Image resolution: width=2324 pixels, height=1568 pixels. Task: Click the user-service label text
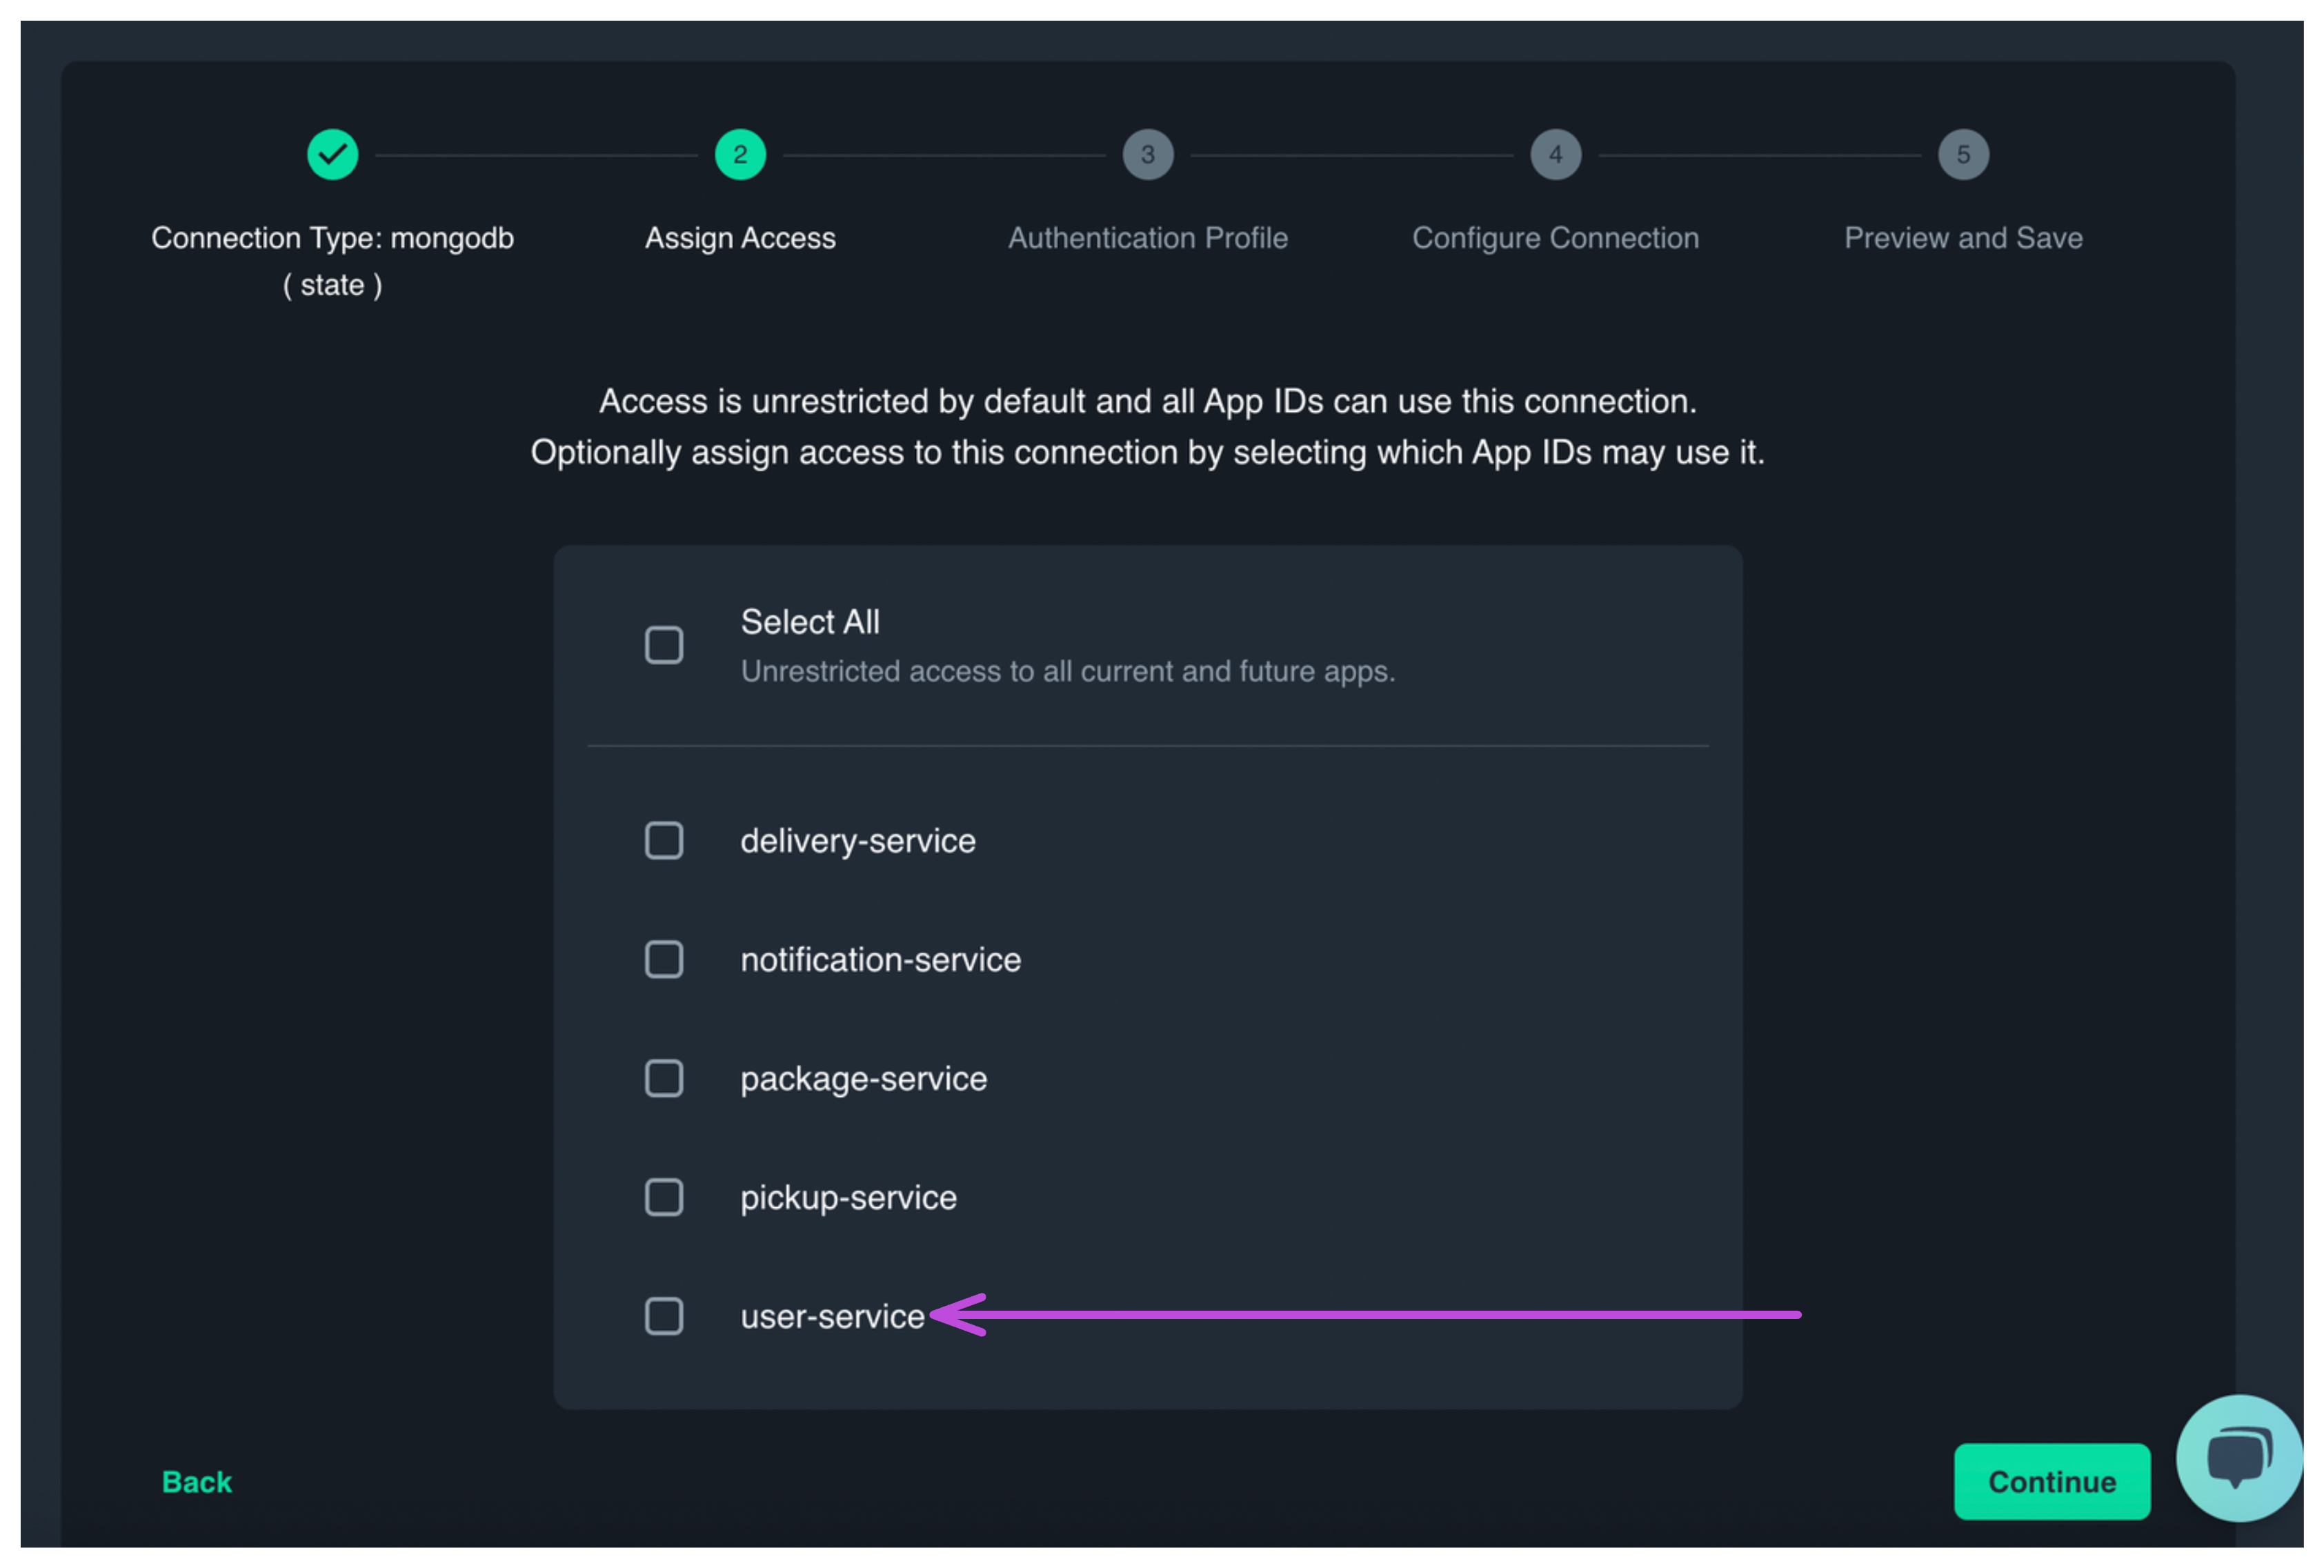tap(832, 1316)
